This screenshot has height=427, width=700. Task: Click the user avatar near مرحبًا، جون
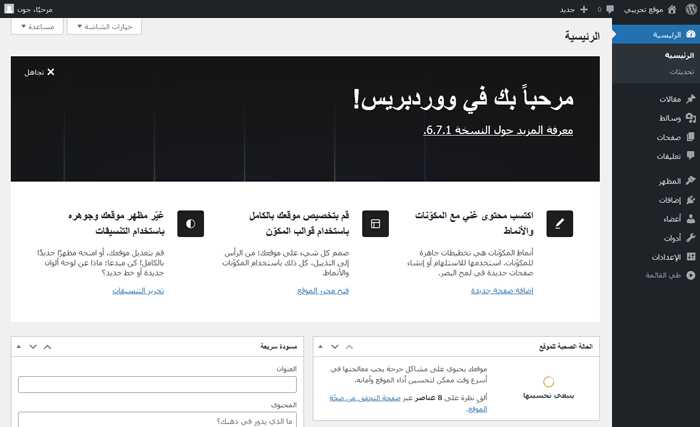click(x=9, y=9)
